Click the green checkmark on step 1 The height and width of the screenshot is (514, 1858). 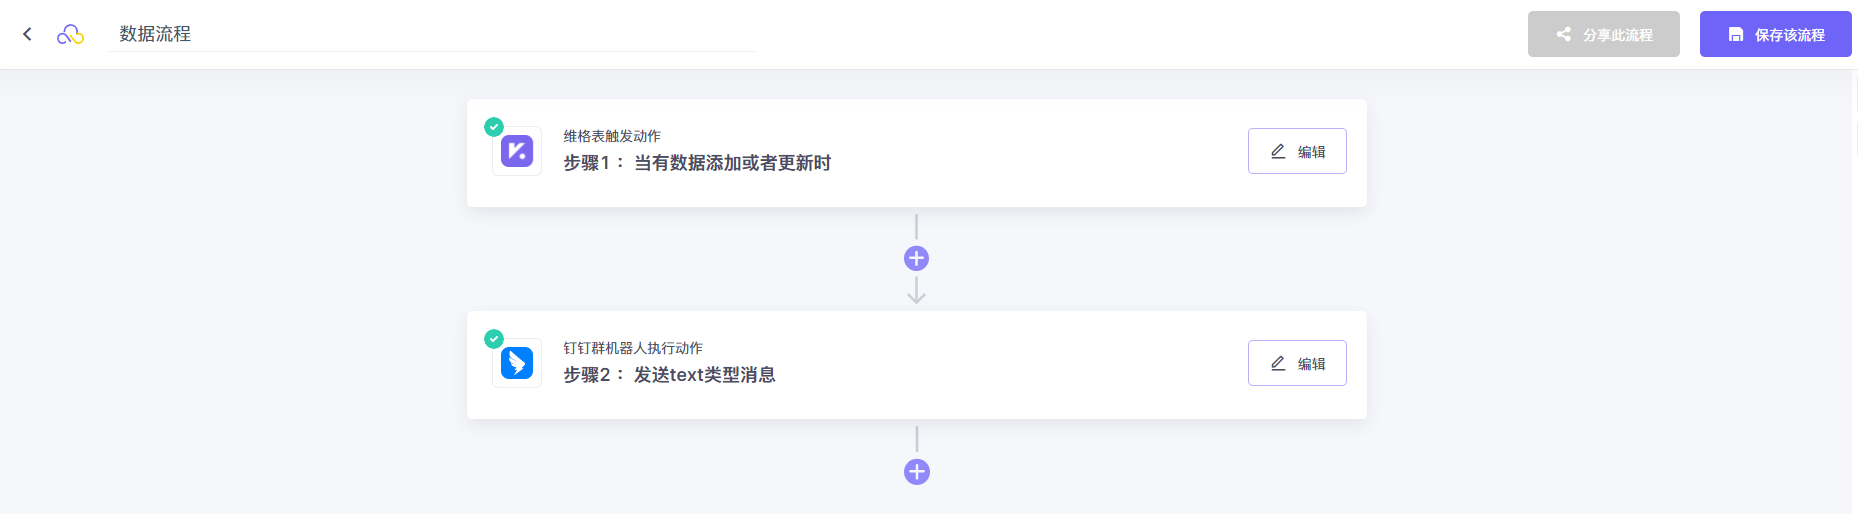click(494, 127)
